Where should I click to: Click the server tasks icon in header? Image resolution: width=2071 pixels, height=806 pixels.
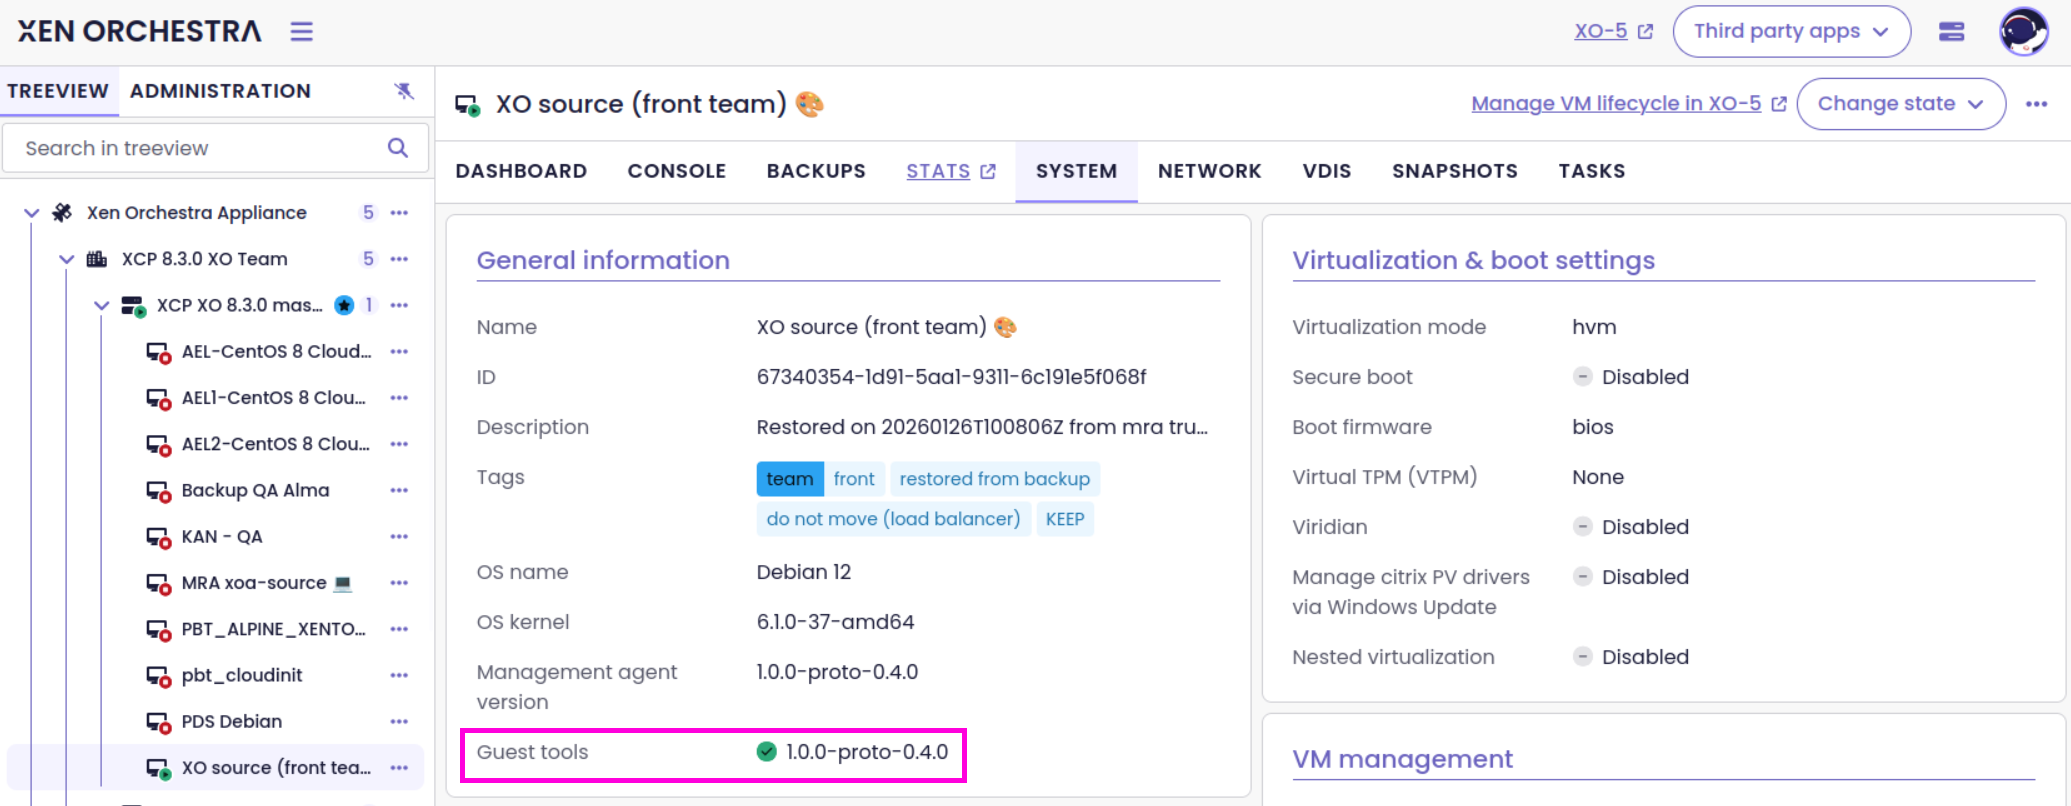[x=1951, y=32]
